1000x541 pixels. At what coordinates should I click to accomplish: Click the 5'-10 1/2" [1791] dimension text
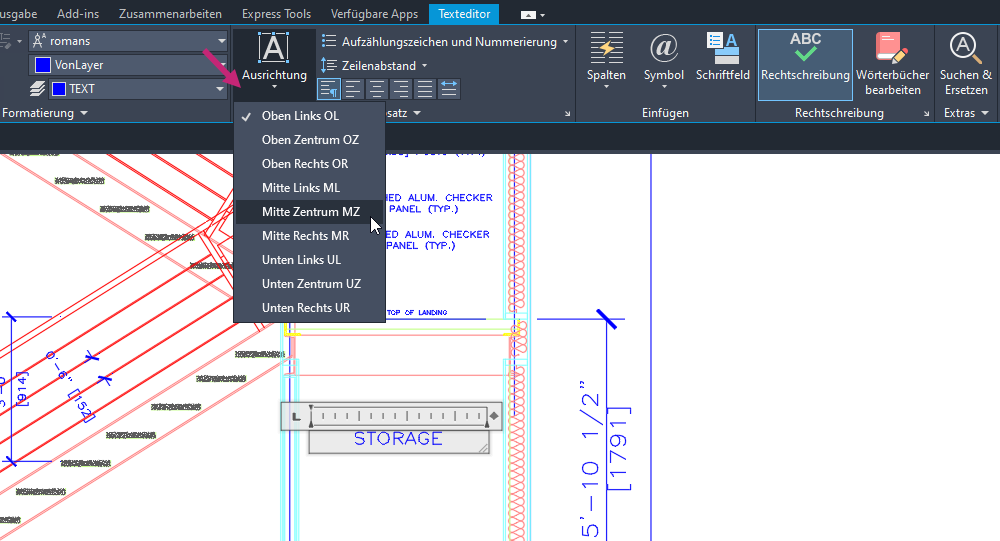[605, 458]
